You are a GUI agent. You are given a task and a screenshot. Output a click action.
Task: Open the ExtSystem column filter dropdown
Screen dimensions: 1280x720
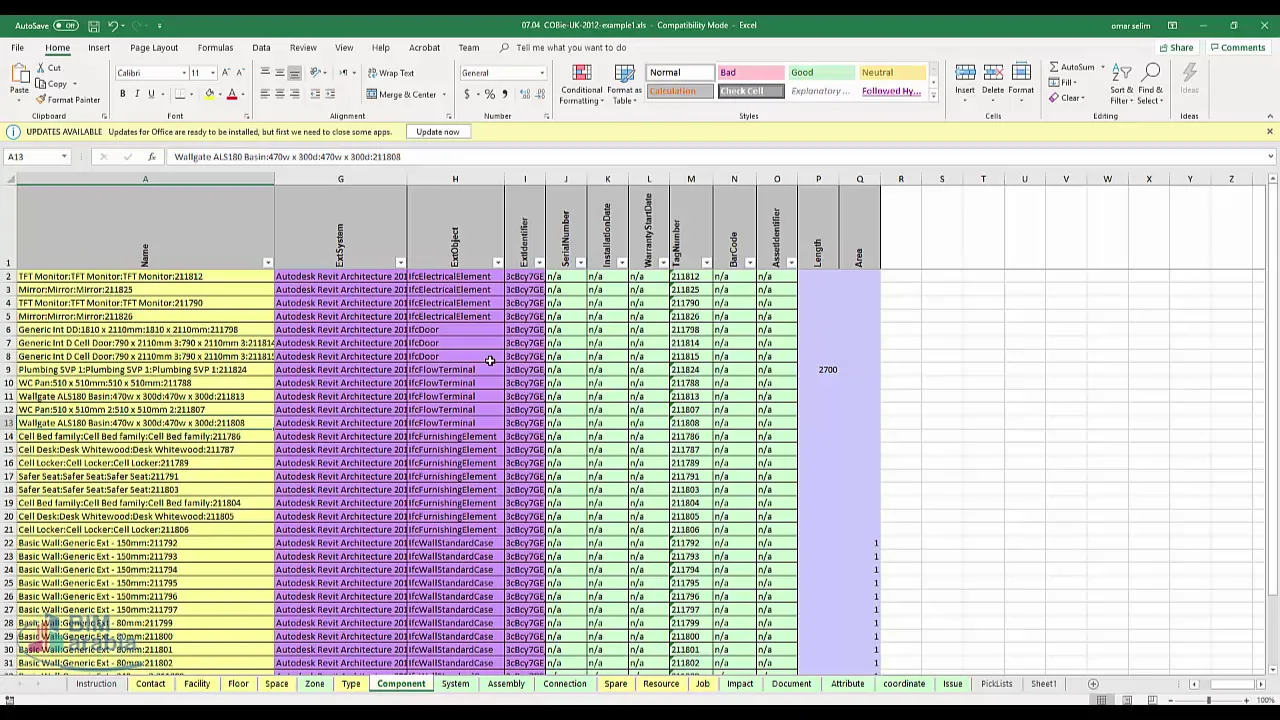400,263
